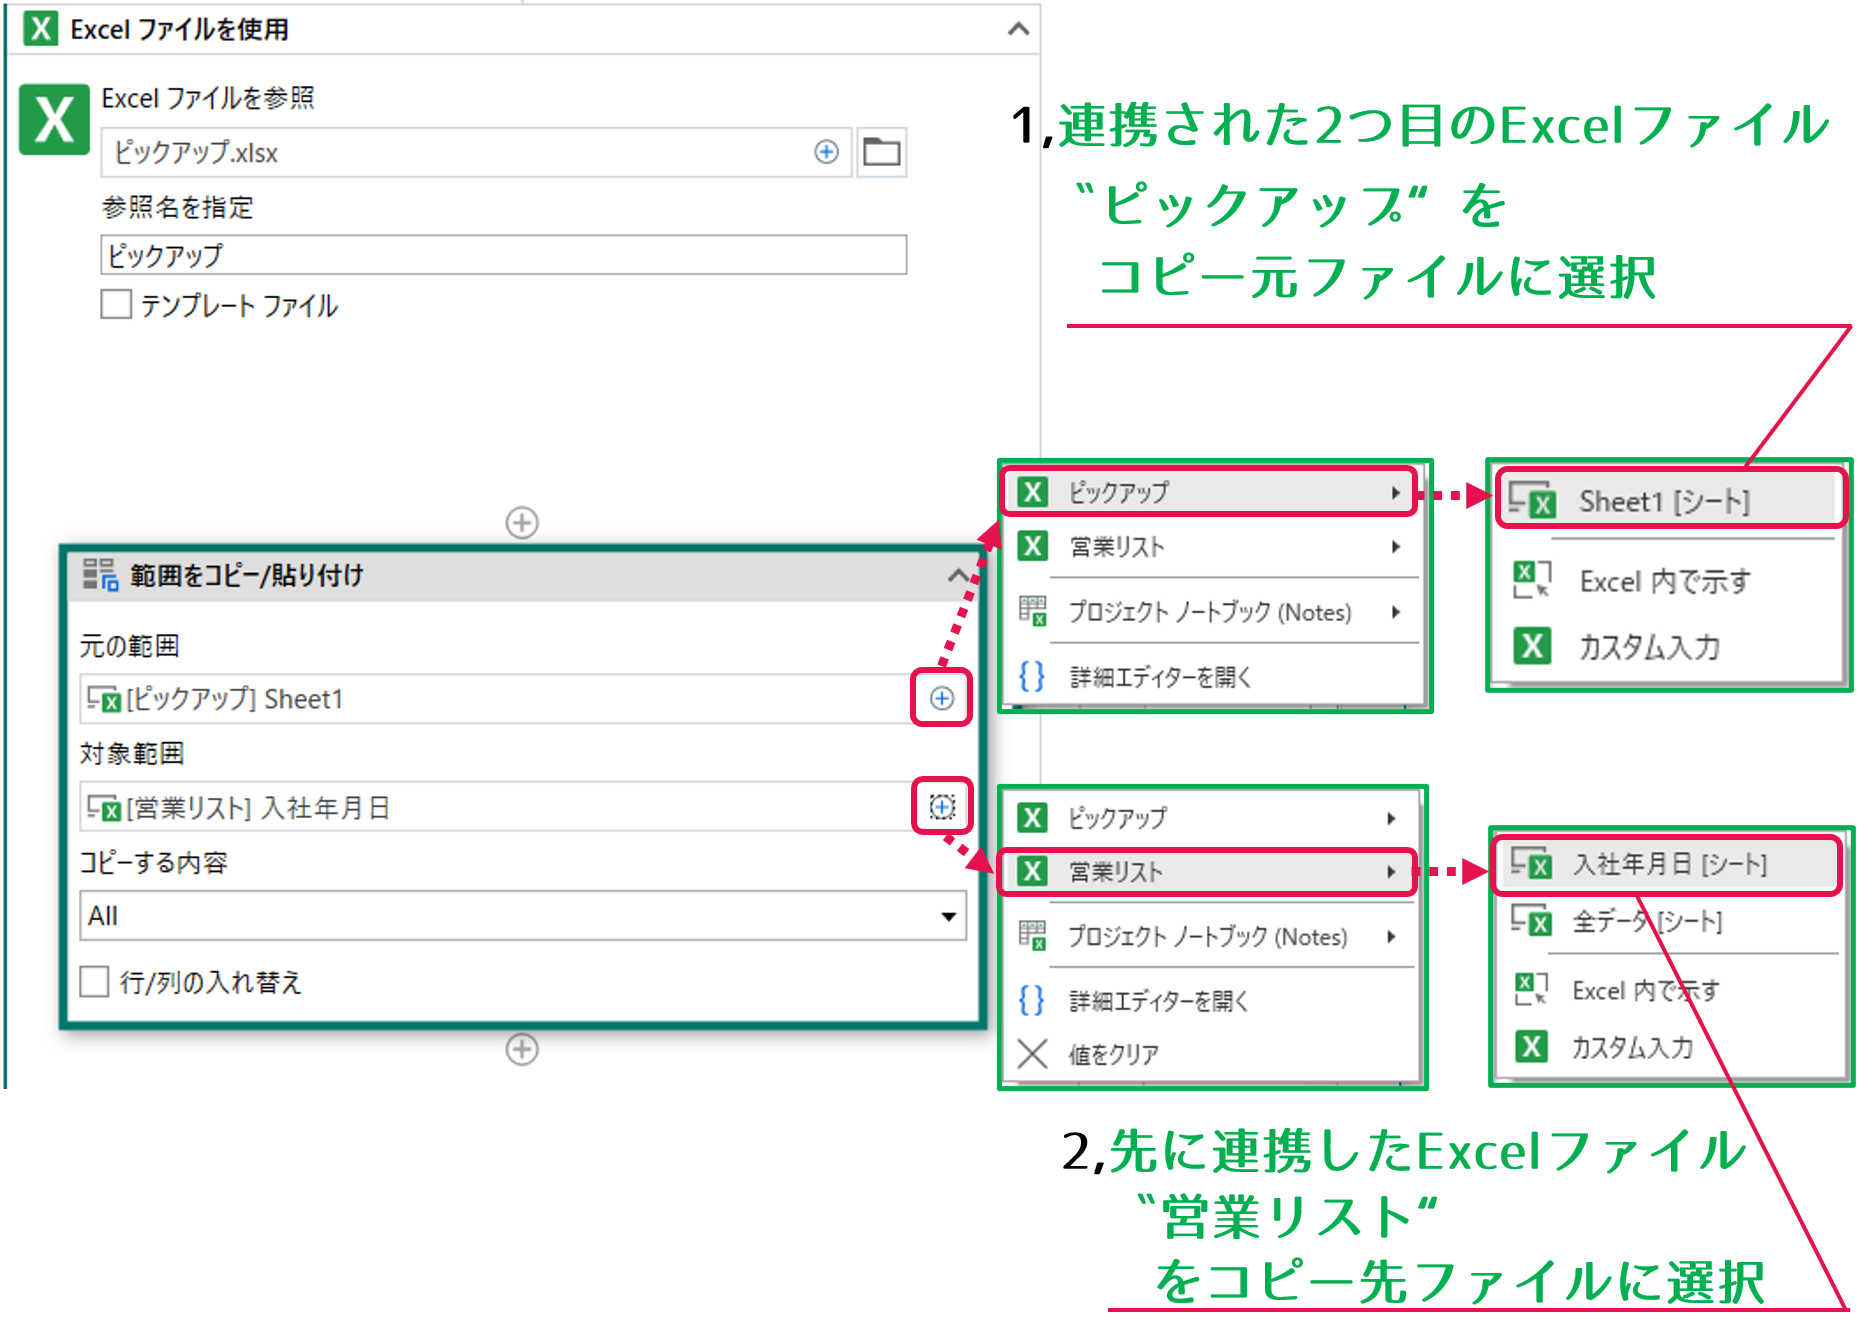Viewport: 1874px width, 1341px height.
Task: Click the arrow next to lower プロジェクト ノートブック
Action: [x=1391, y=936]
